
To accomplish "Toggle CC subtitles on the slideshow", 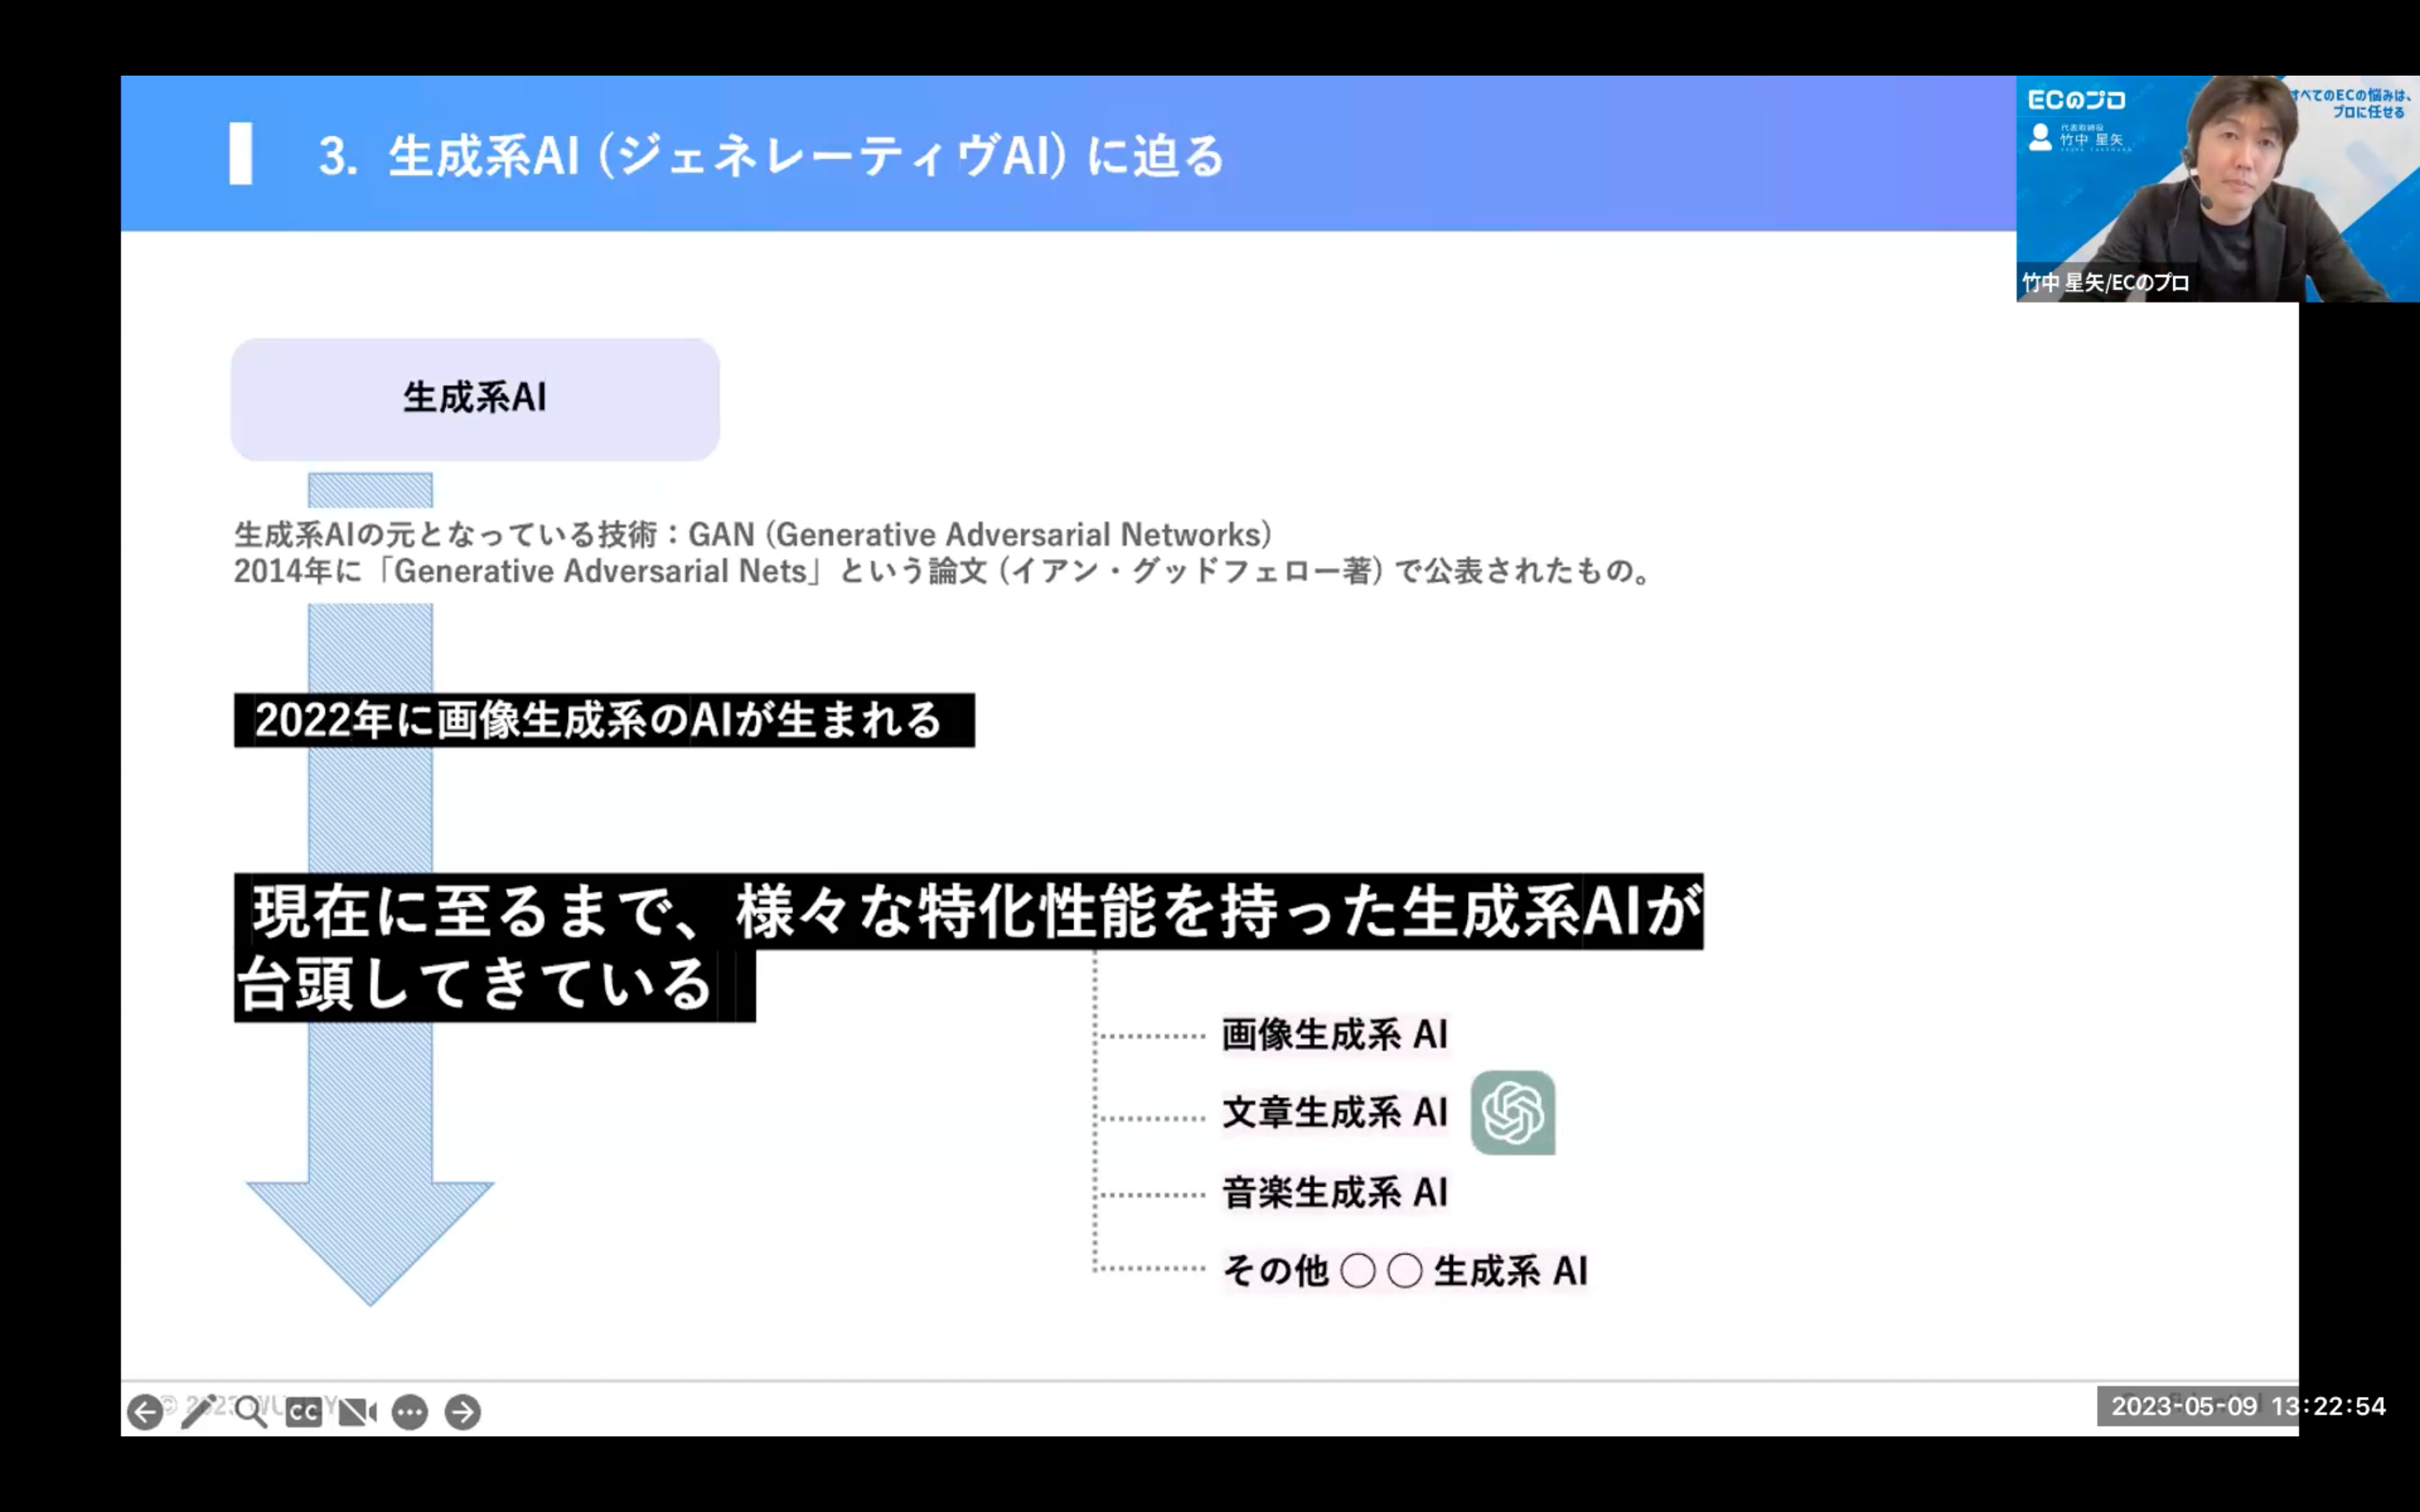I will click(x=304, y=1411).
